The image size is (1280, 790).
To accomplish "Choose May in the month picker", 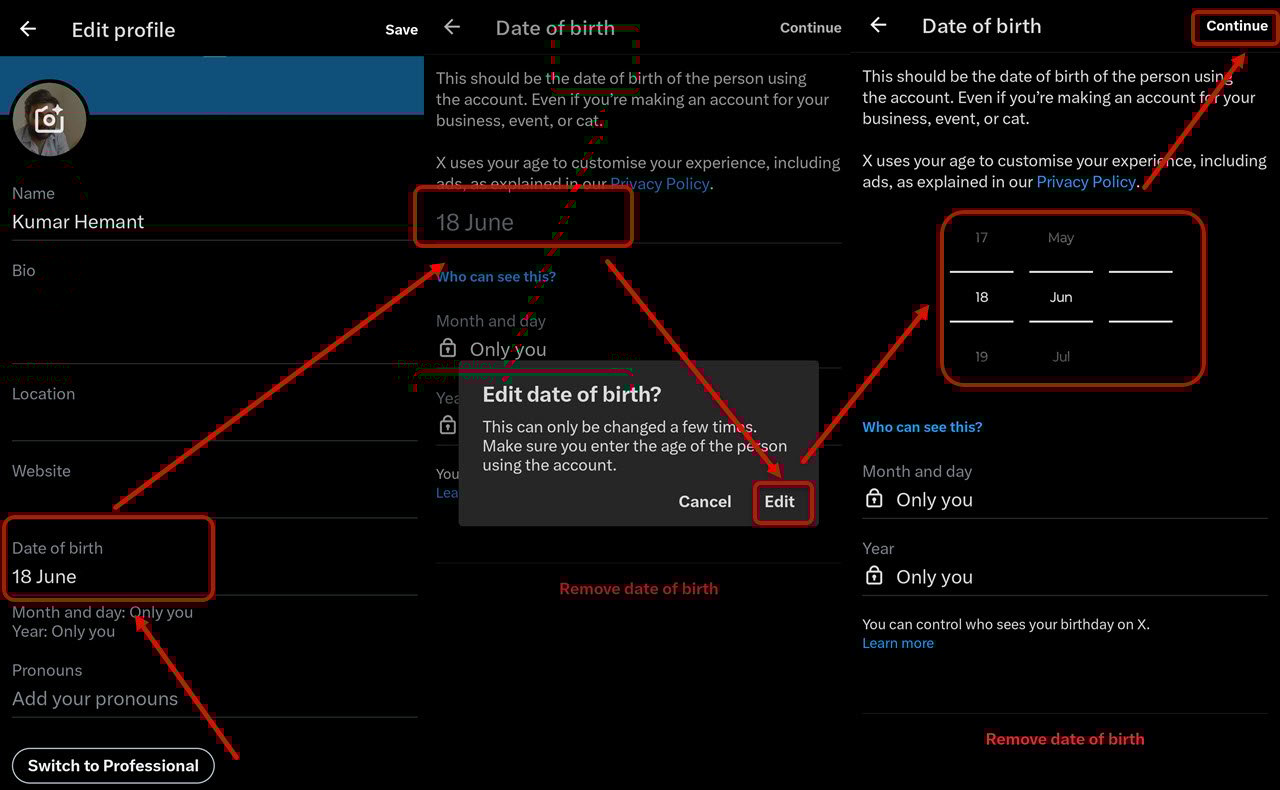I will coord(1060,238).
